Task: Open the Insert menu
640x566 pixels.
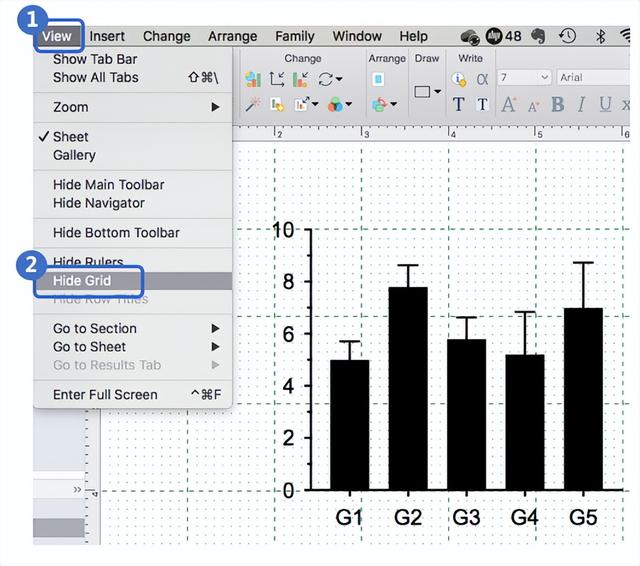Action: (107, 36)
